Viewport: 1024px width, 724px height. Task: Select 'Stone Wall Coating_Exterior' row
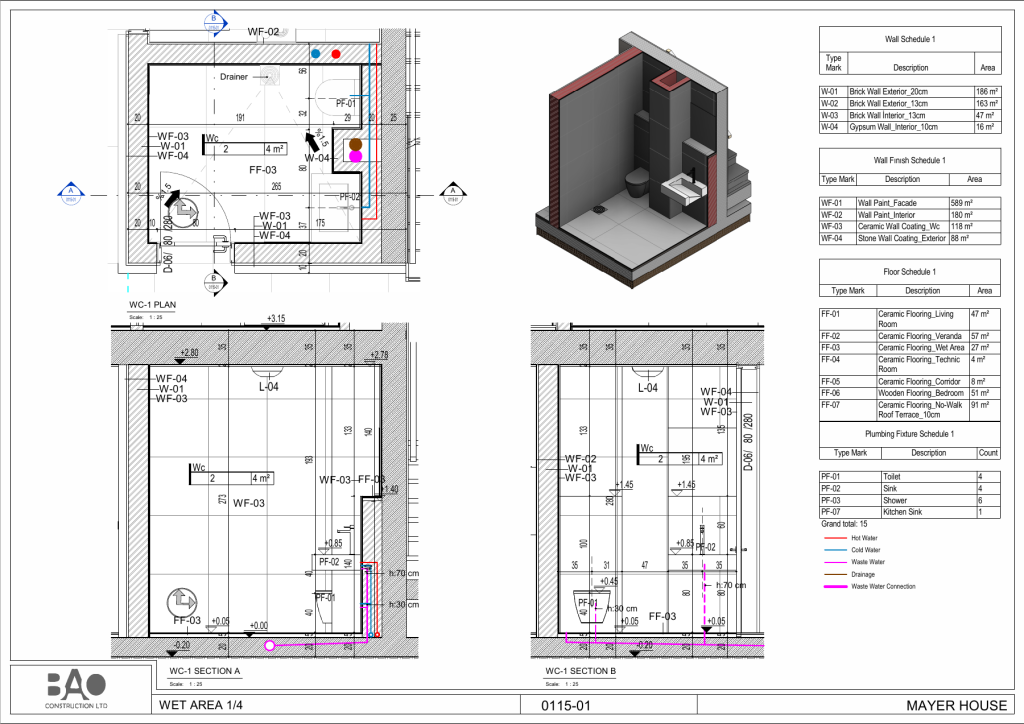click(910, 238)
